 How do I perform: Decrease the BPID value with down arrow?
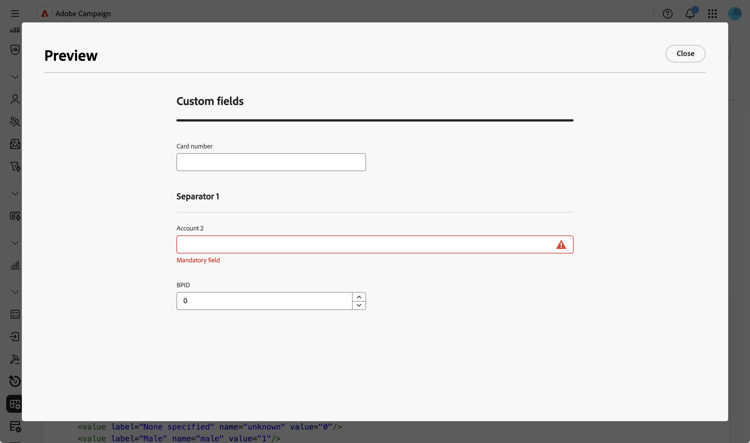click(x=359, y=305)
